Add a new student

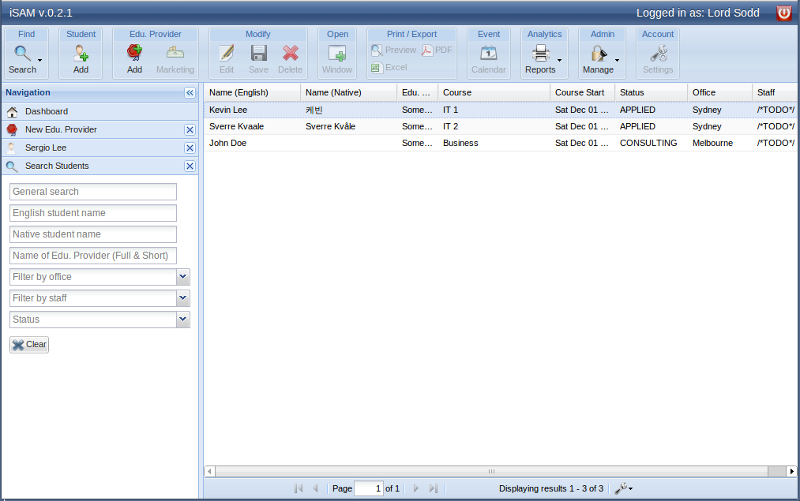click(x=81, y=60)
